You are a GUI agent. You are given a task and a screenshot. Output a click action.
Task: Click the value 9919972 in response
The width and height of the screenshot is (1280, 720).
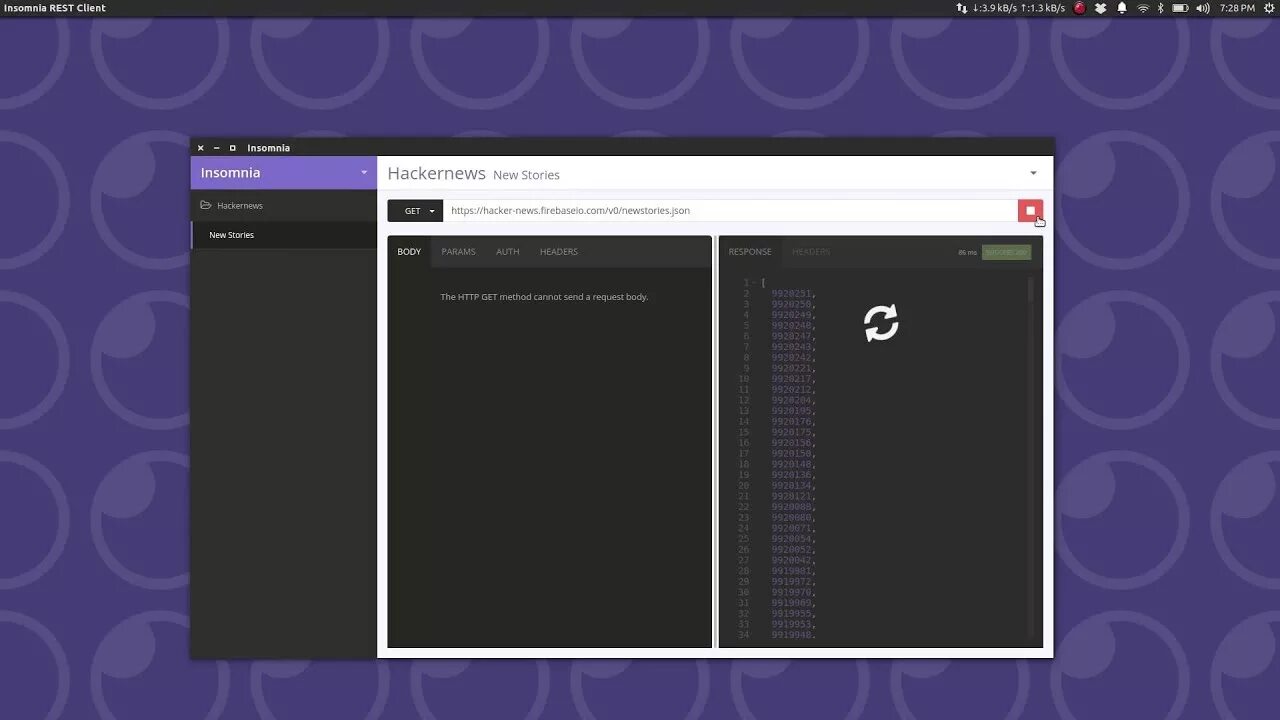(793, 581)
